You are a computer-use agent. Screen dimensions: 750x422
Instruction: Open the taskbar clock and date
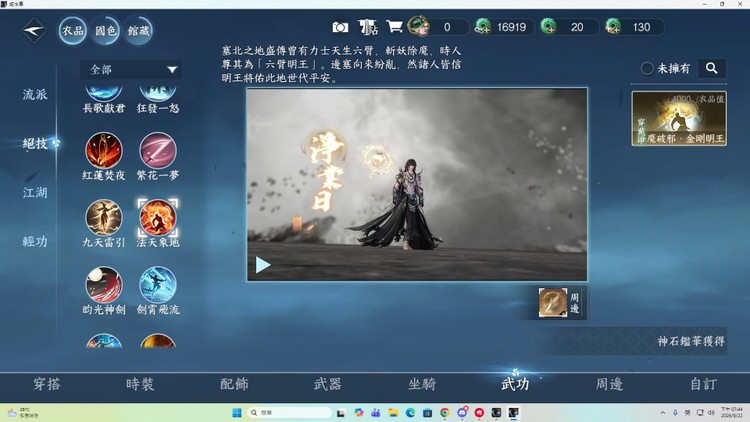[732, 412]
